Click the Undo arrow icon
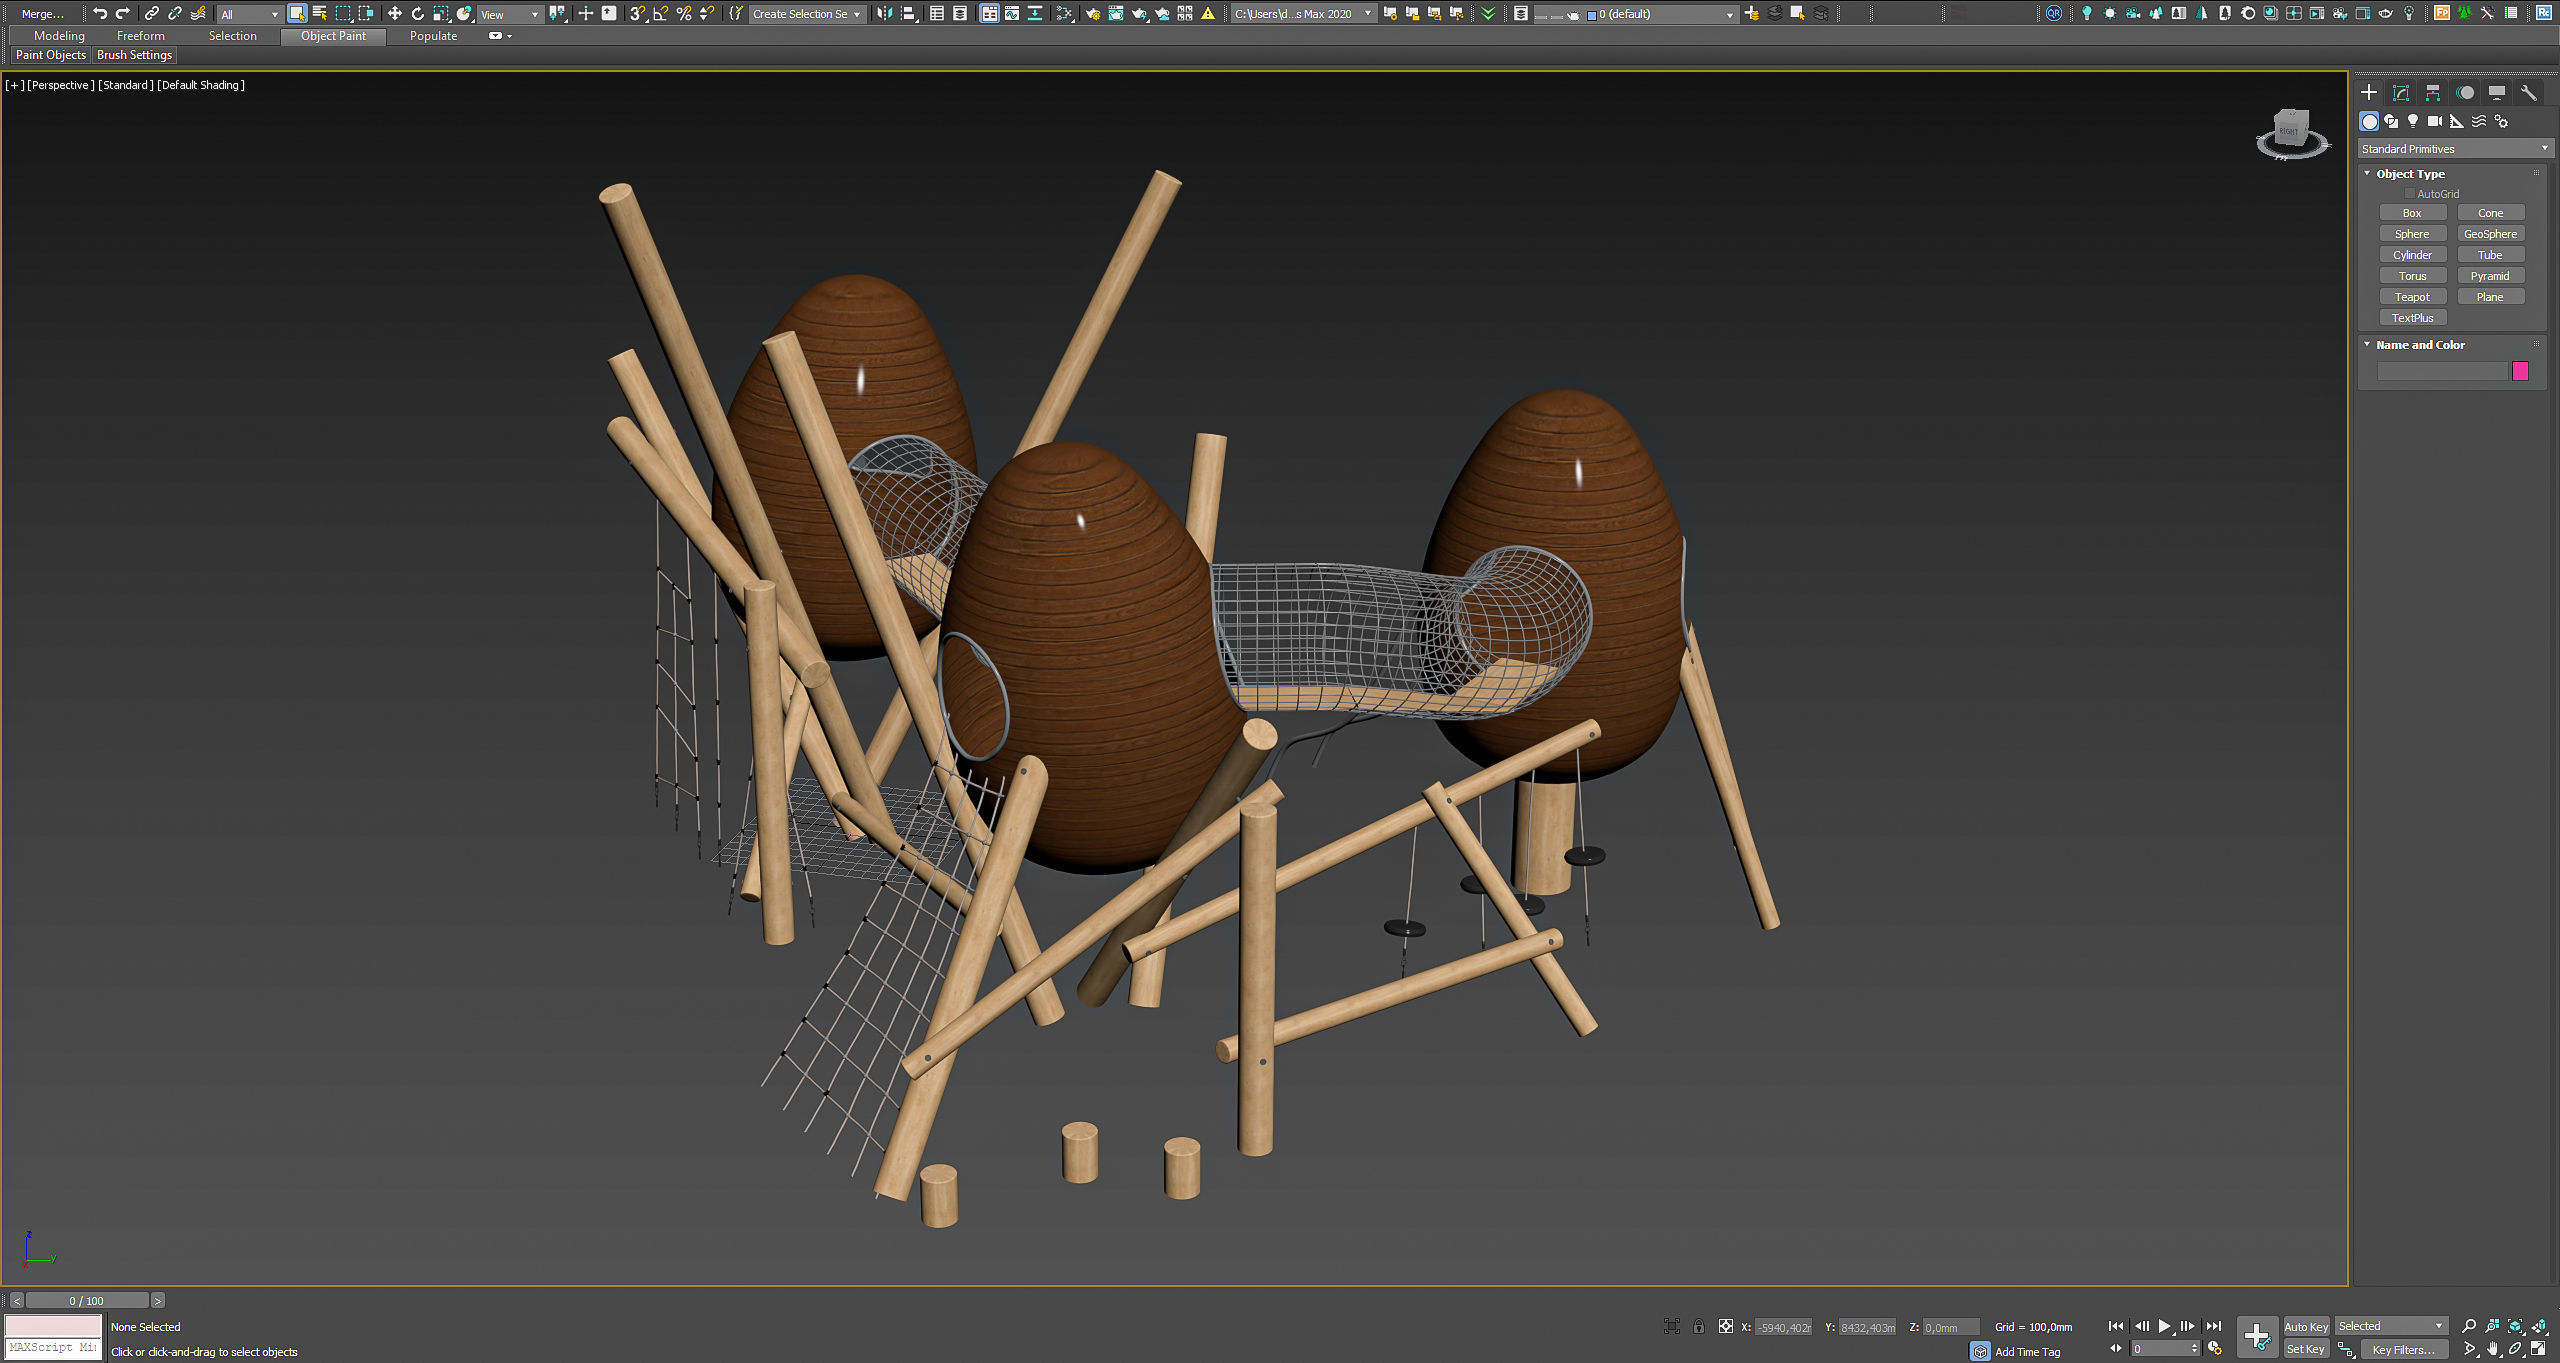Screen dimensions: 2560x1363 click(x=100, y=13)
